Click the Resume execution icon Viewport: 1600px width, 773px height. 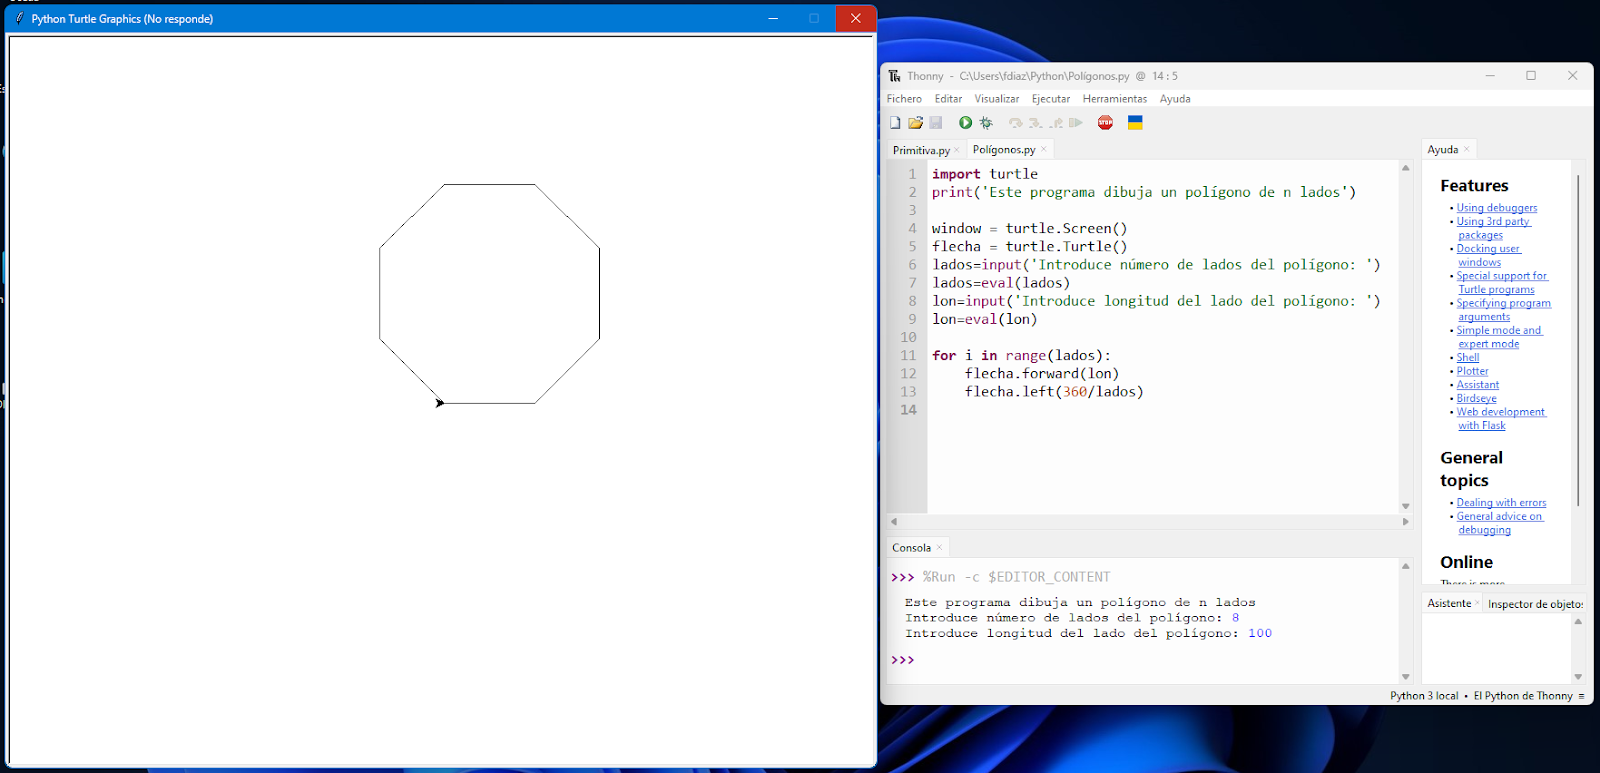(x=1076, y=123)
